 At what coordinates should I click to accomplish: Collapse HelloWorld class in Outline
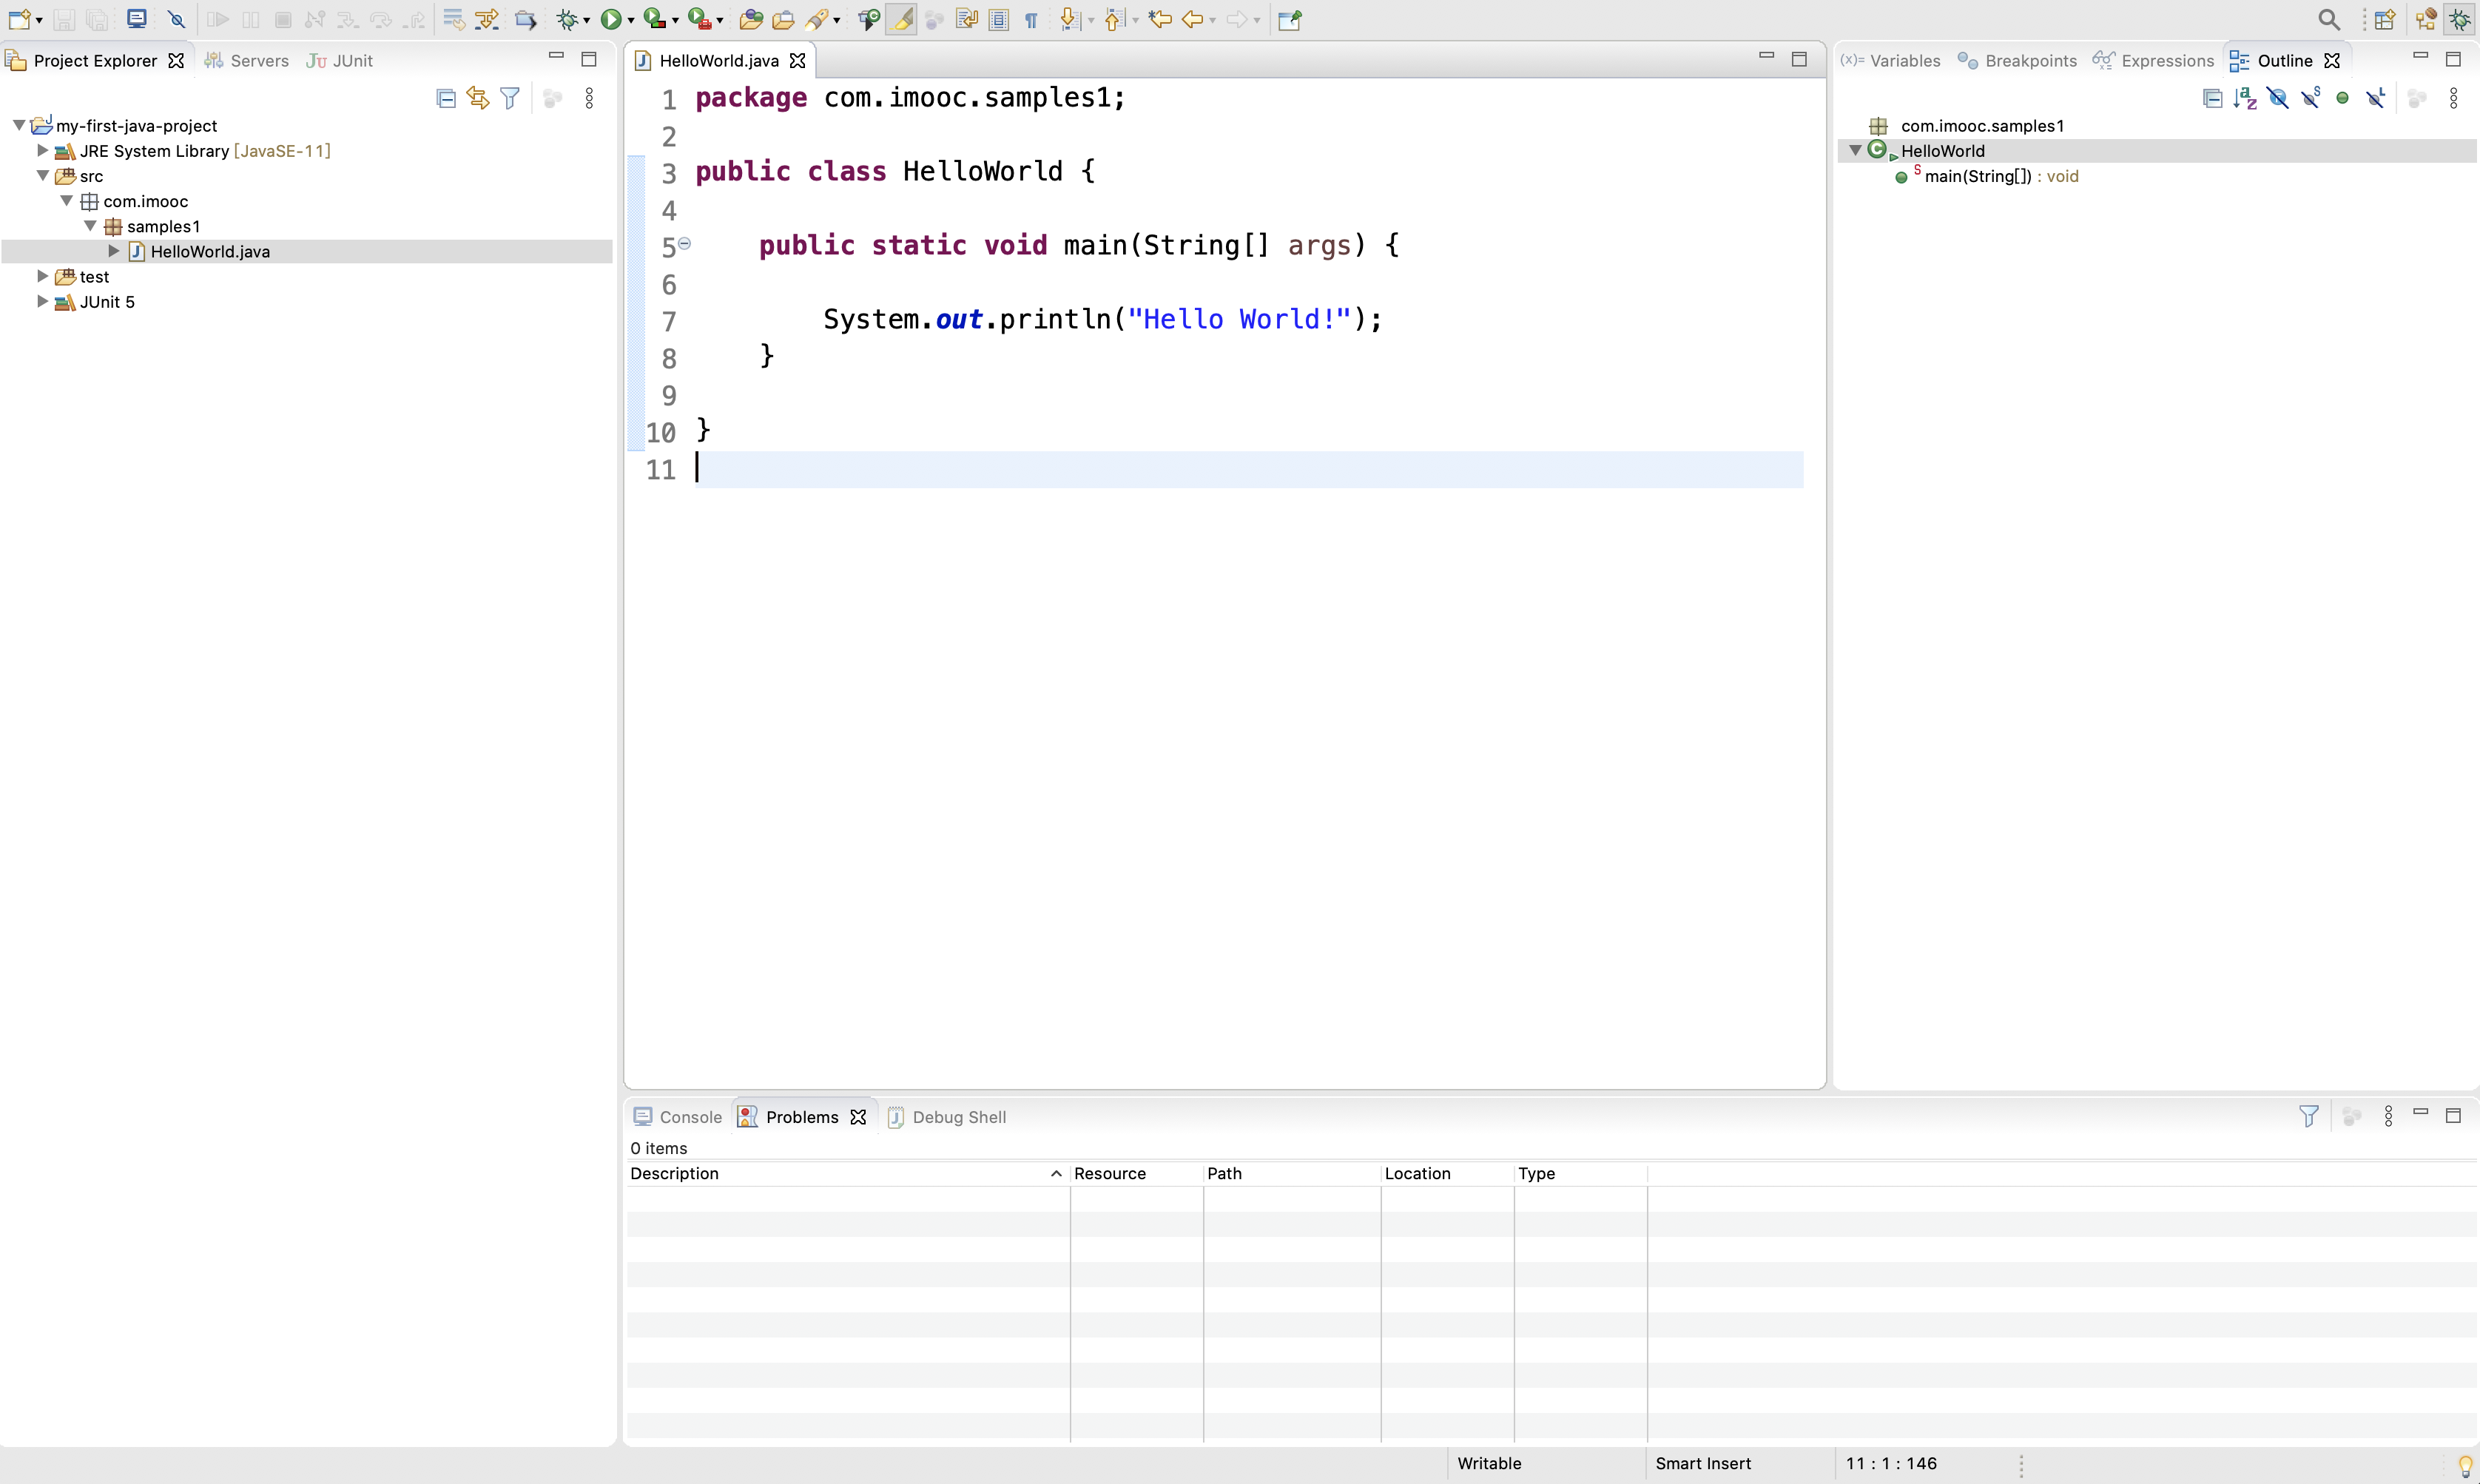1855,150
